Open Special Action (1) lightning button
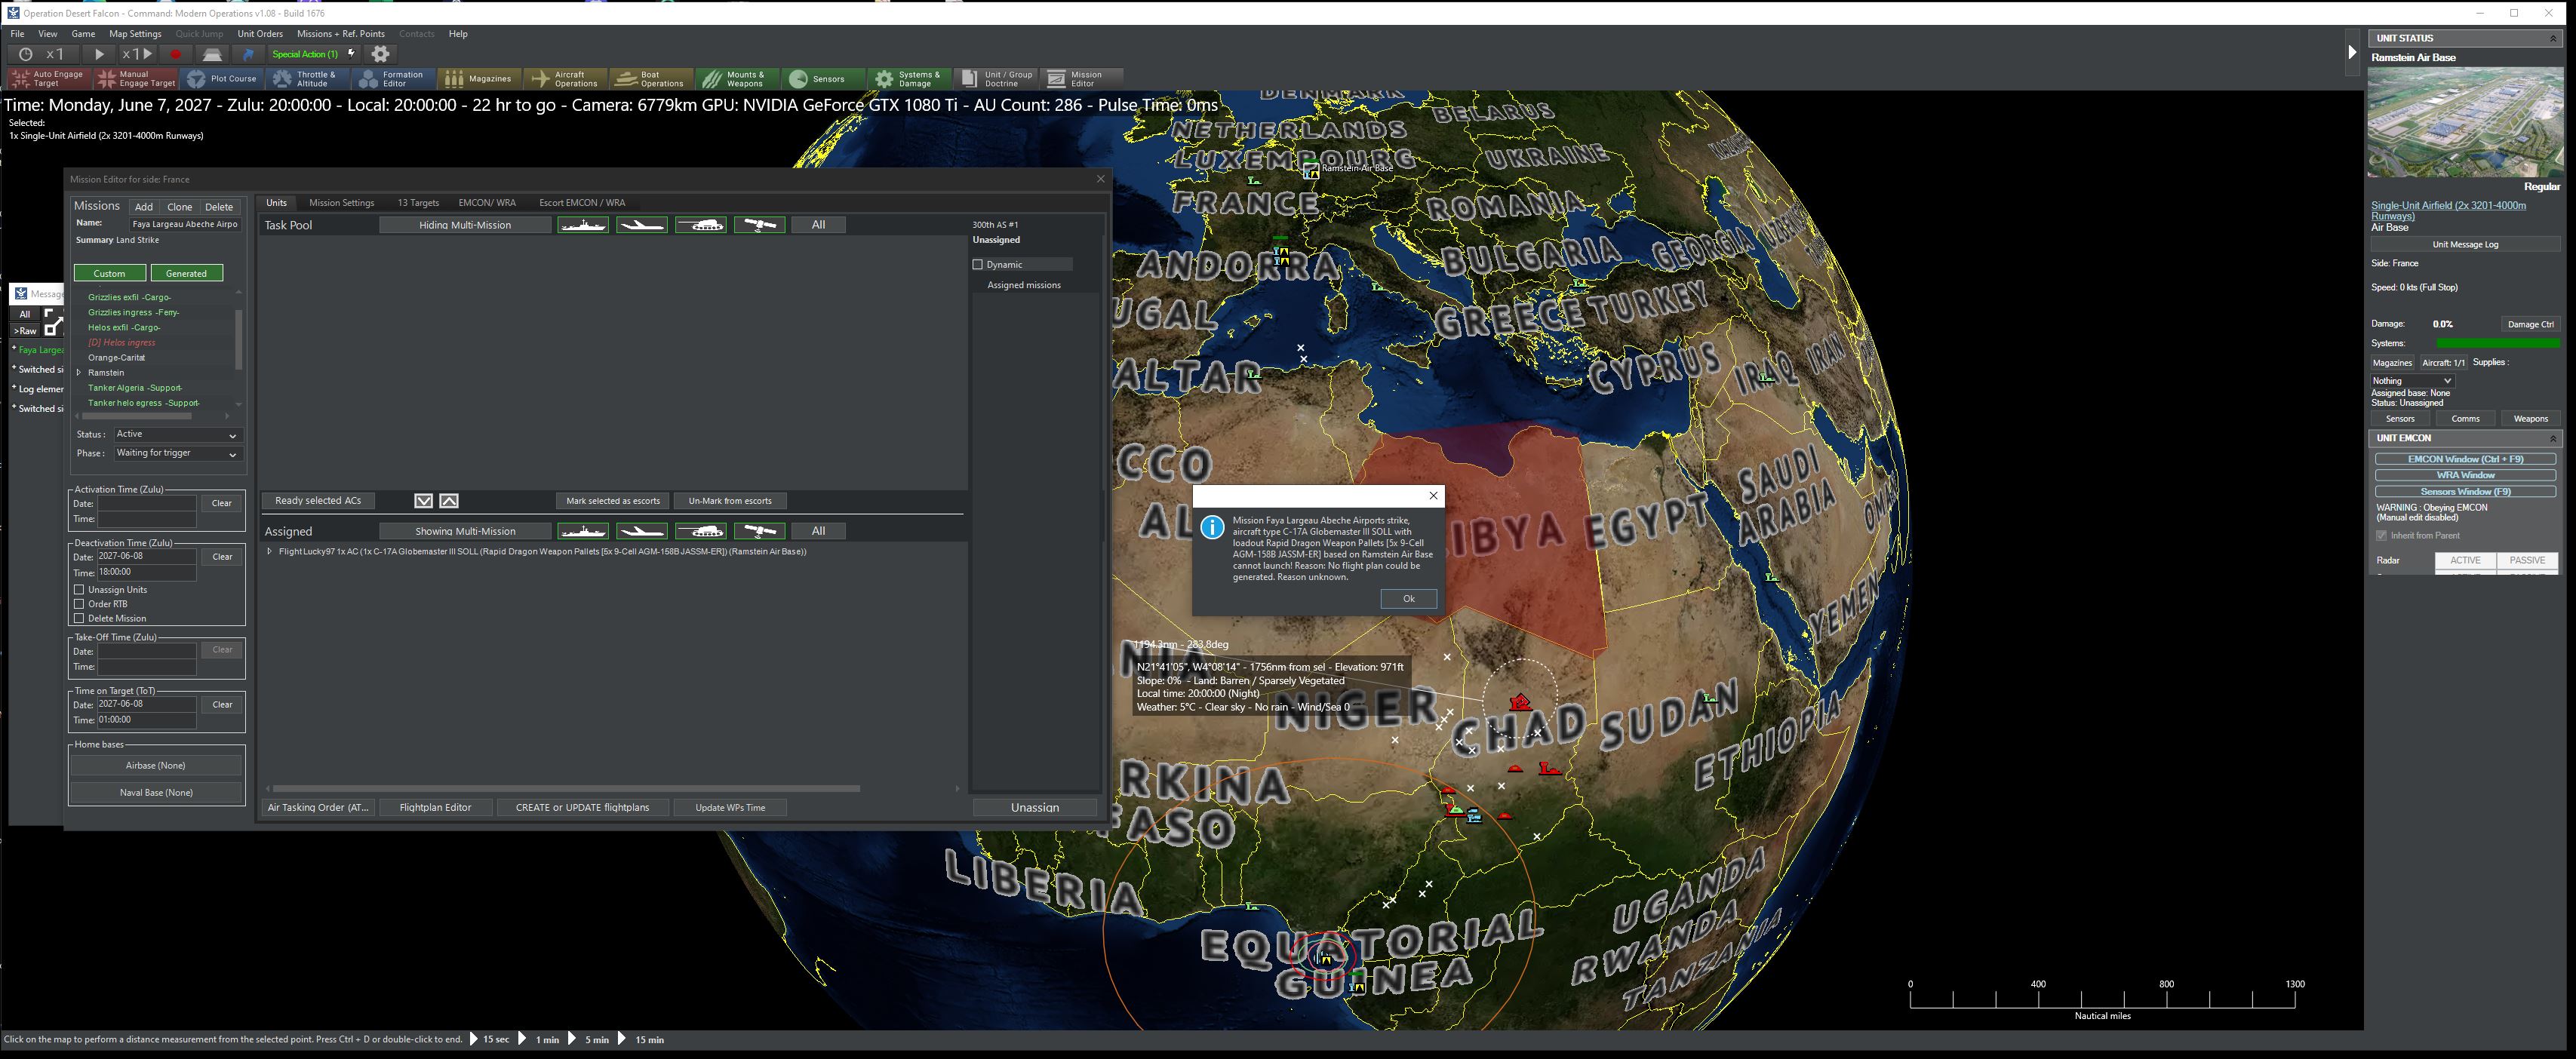2576x1059 pixels. click(x=313, y=54)
